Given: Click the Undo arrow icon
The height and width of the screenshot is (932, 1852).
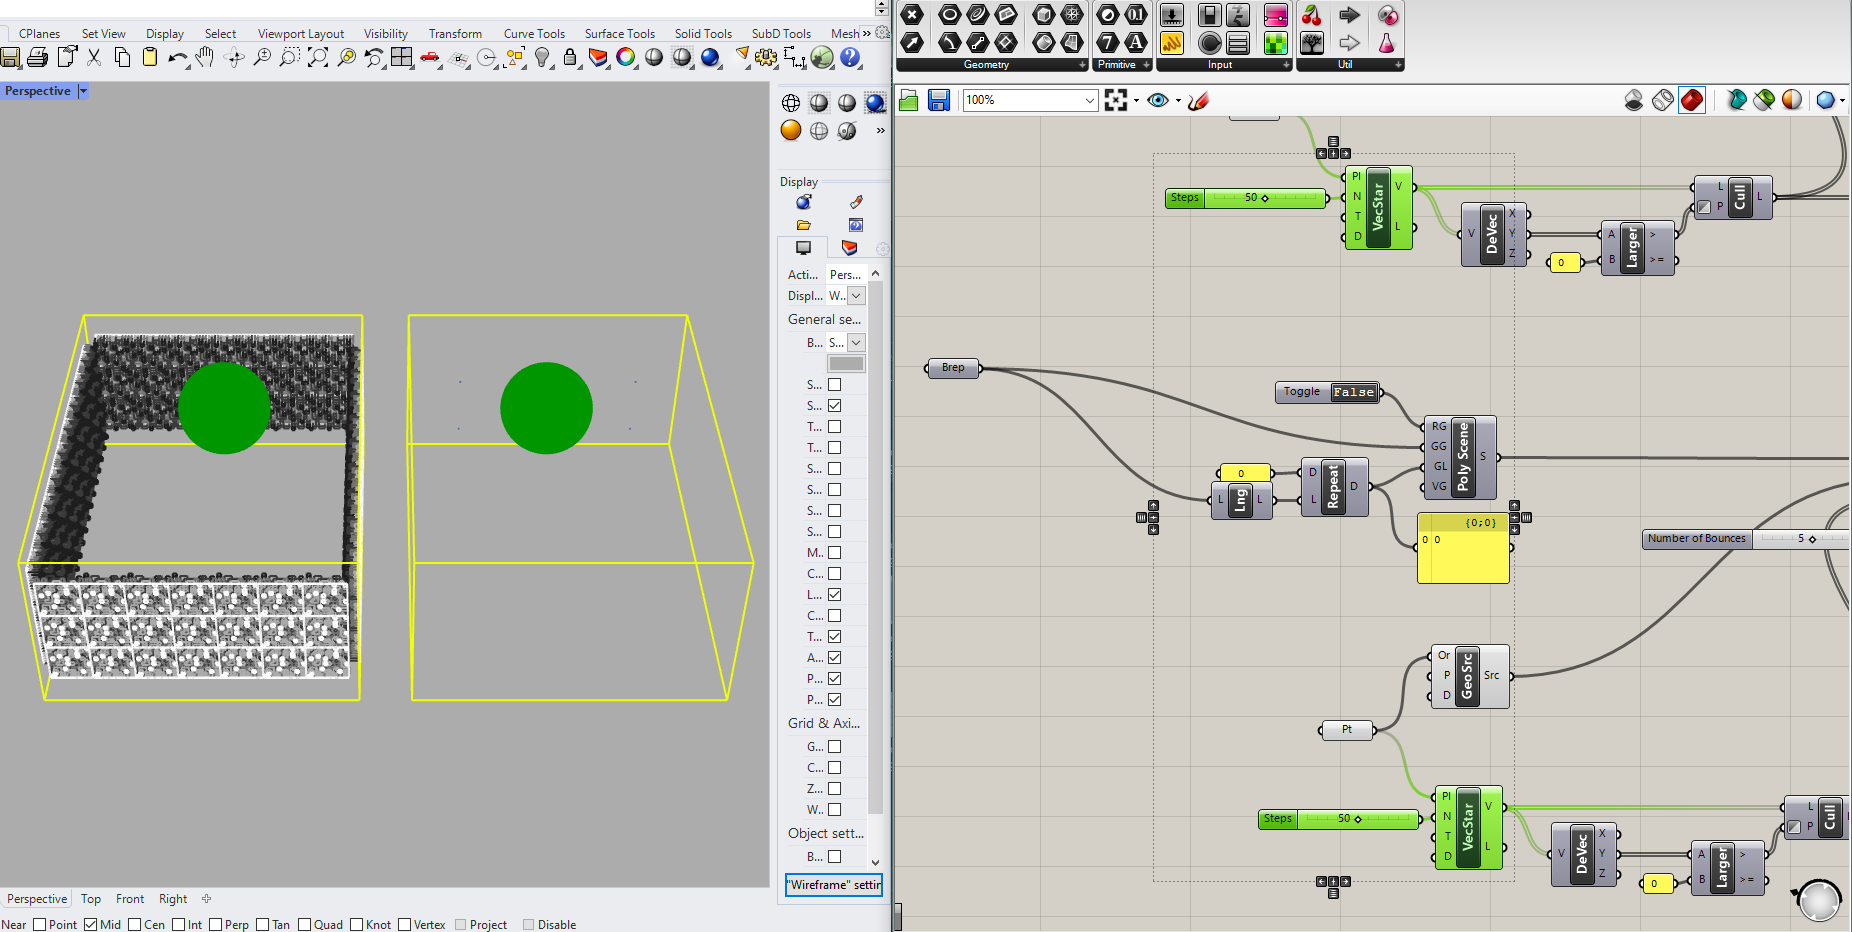Looking at the screenshot, I should pos(177,57).
